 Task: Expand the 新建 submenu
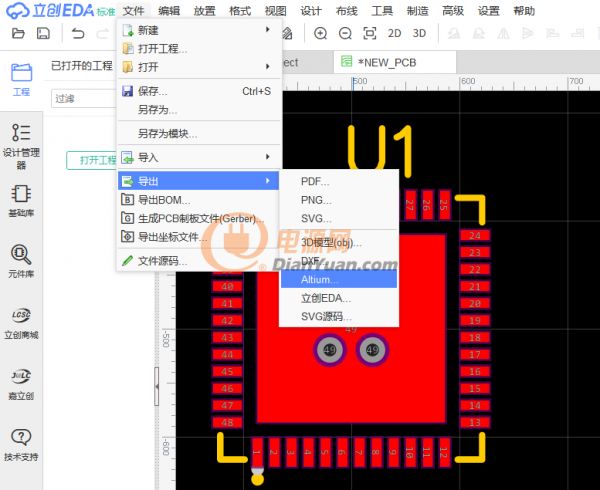pos(199,30)
